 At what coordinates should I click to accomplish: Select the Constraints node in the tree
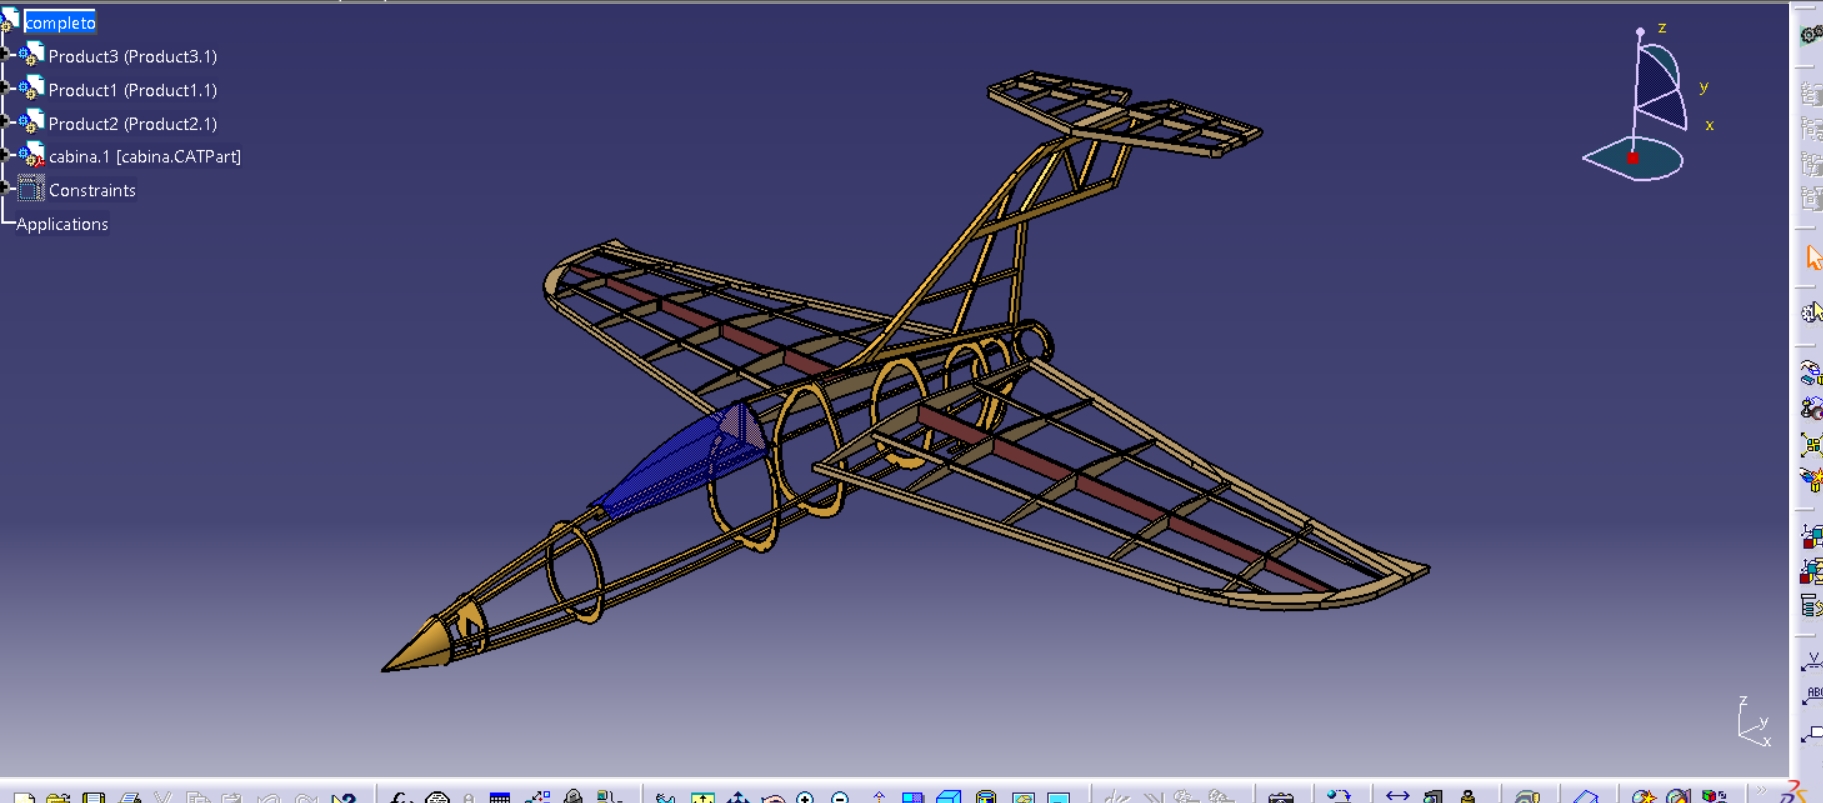coord(92,190)
